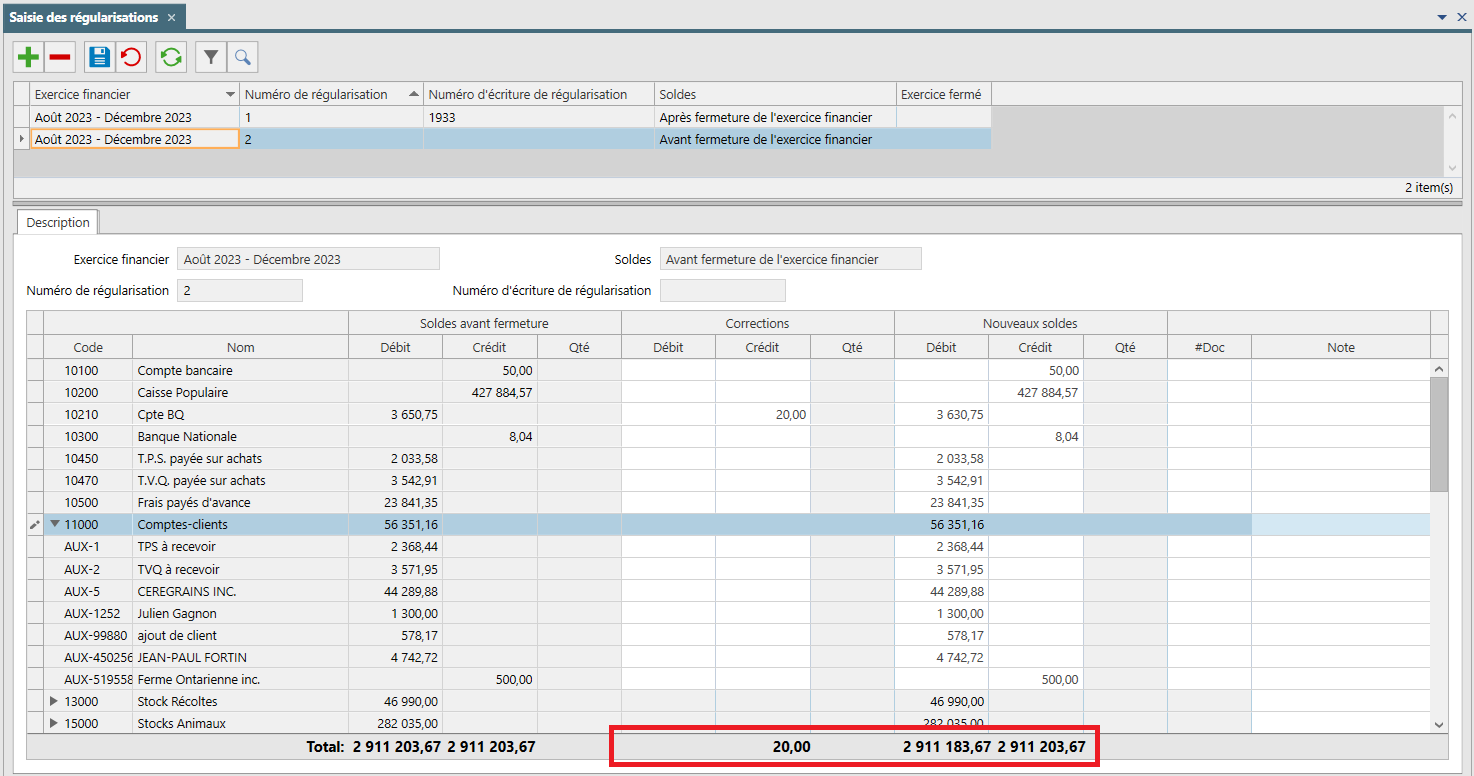Click the #Doc column header
This screenshot has height=776, width=1474.
[x=1209, y=347]
